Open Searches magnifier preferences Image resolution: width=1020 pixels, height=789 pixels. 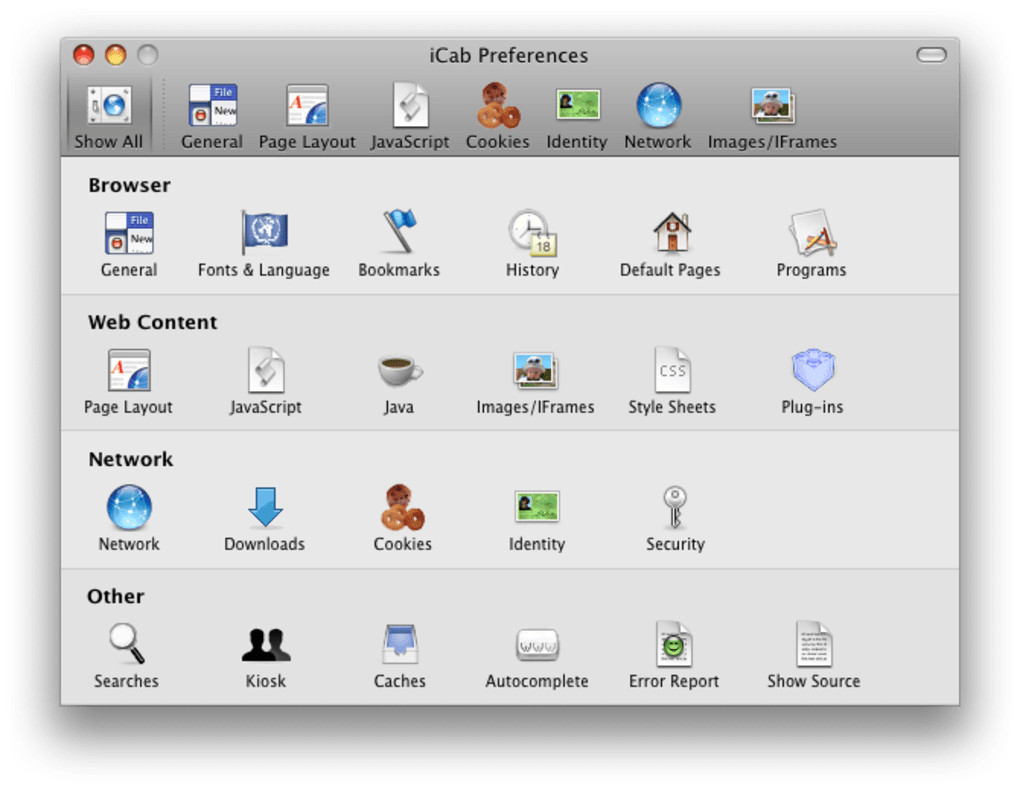coord(126,656)
